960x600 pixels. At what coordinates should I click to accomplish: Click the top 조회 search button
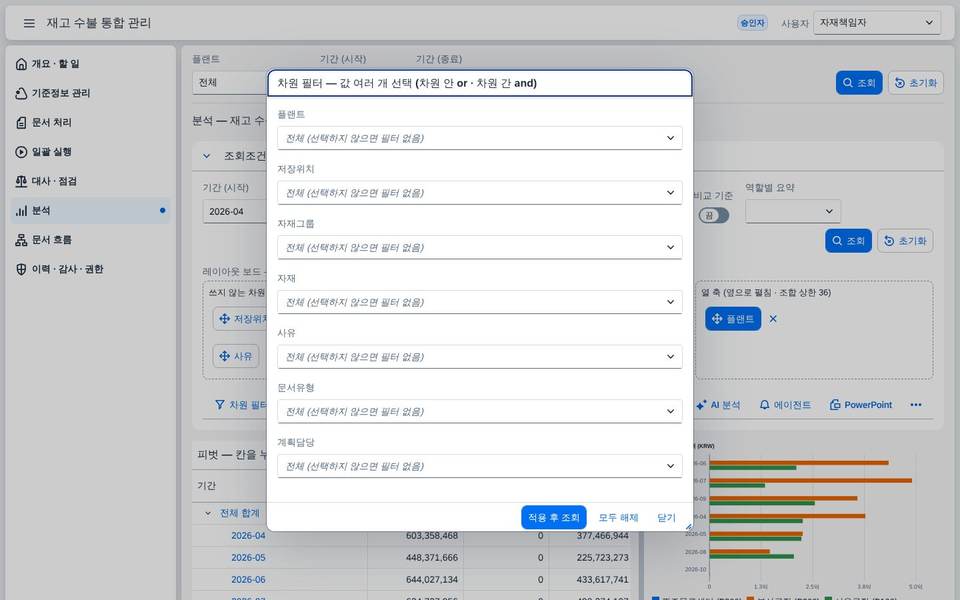pos(859,83)
